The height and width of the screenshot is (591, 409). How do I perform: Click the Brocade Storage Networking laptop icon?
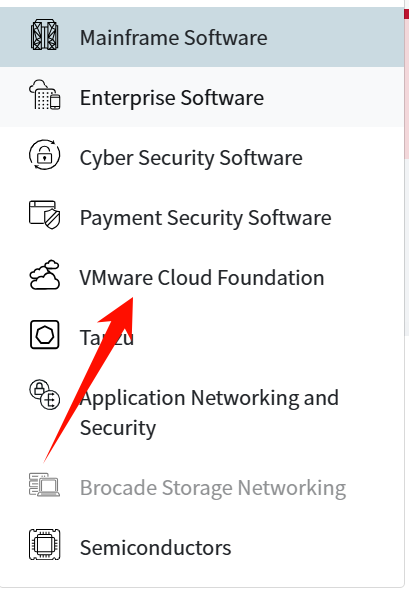coord(44,485)
